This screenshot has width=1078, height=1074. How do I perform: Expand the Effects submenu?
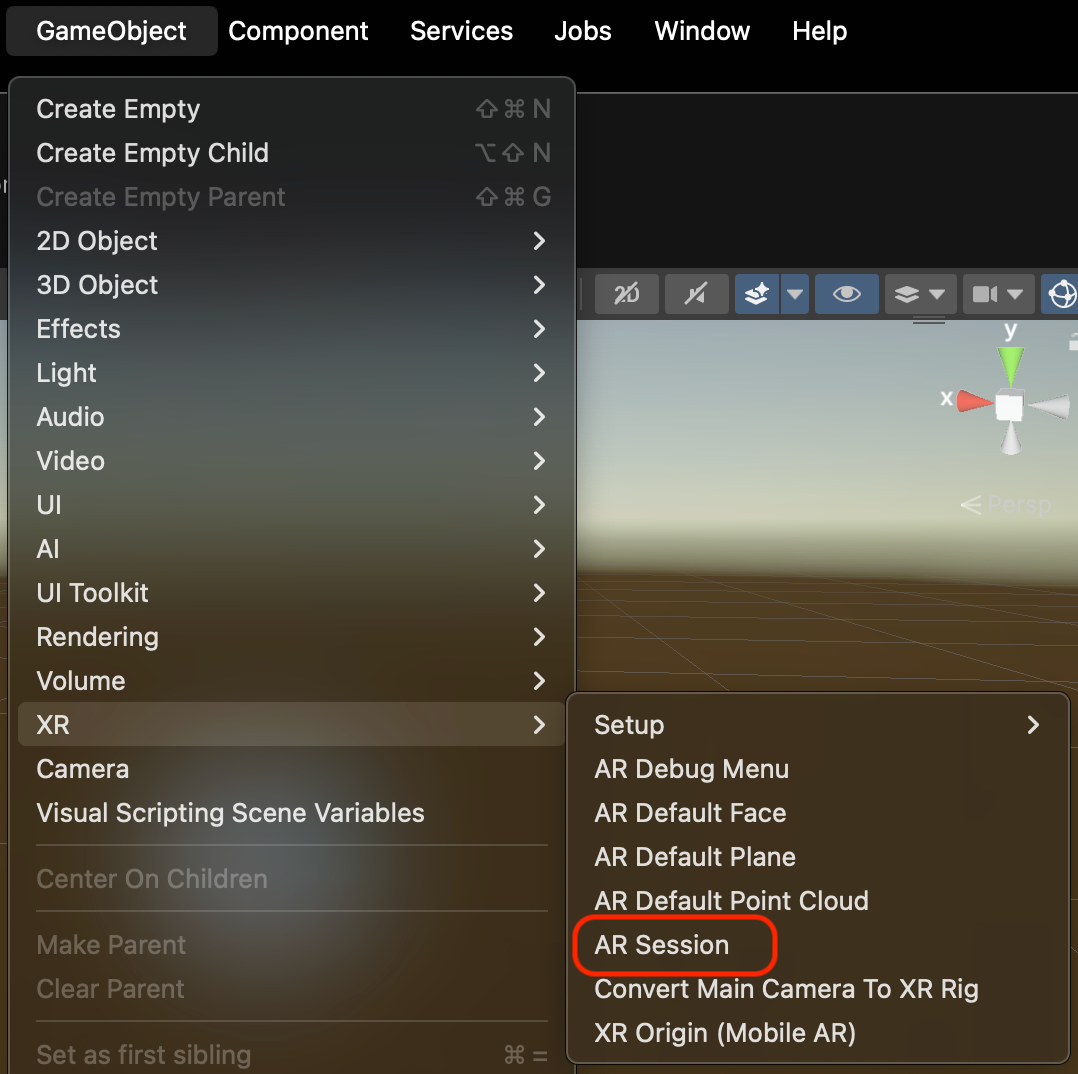(292, 329)
